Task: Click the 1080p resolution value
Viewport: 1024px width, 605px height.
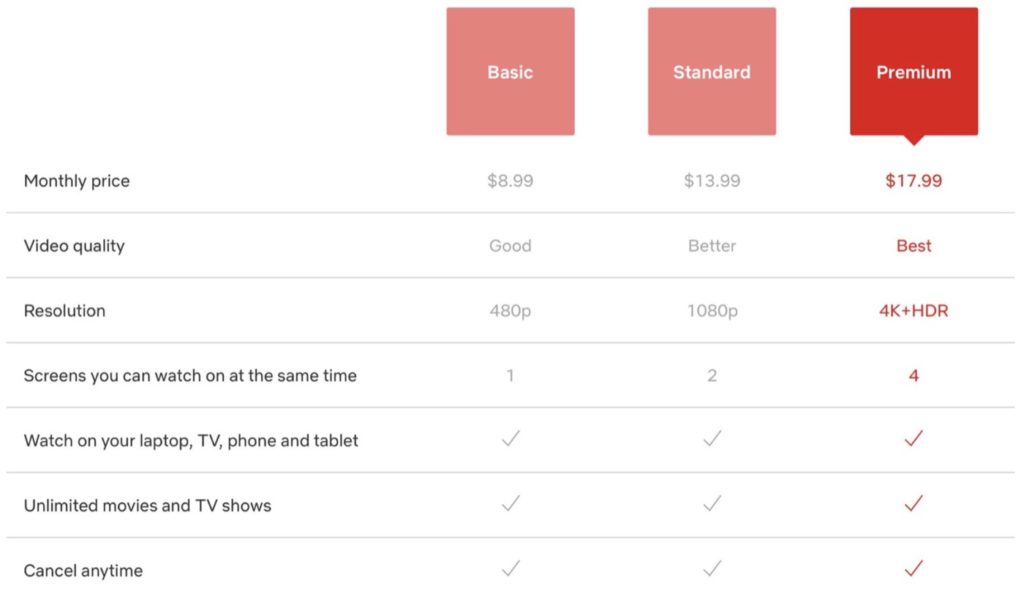Action: (712, 311)
